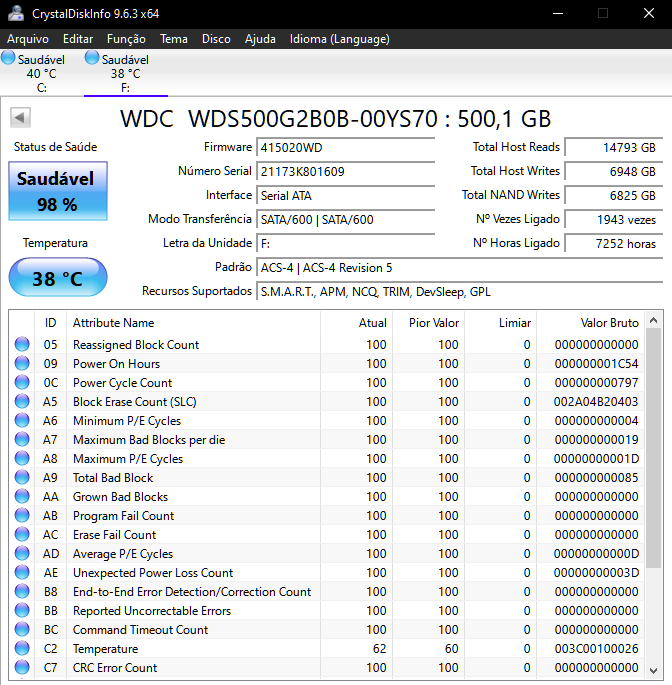Viewport: 672px width, 685px height.
Task: Select the F: drive tab
Action: pyautogui.click(x=126, y=73)
